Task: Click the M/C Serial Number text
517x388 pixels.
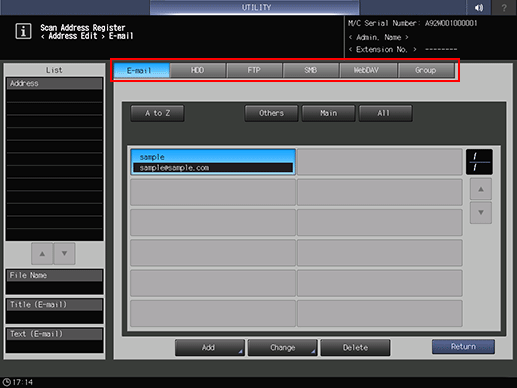Action: coord(413,23)
